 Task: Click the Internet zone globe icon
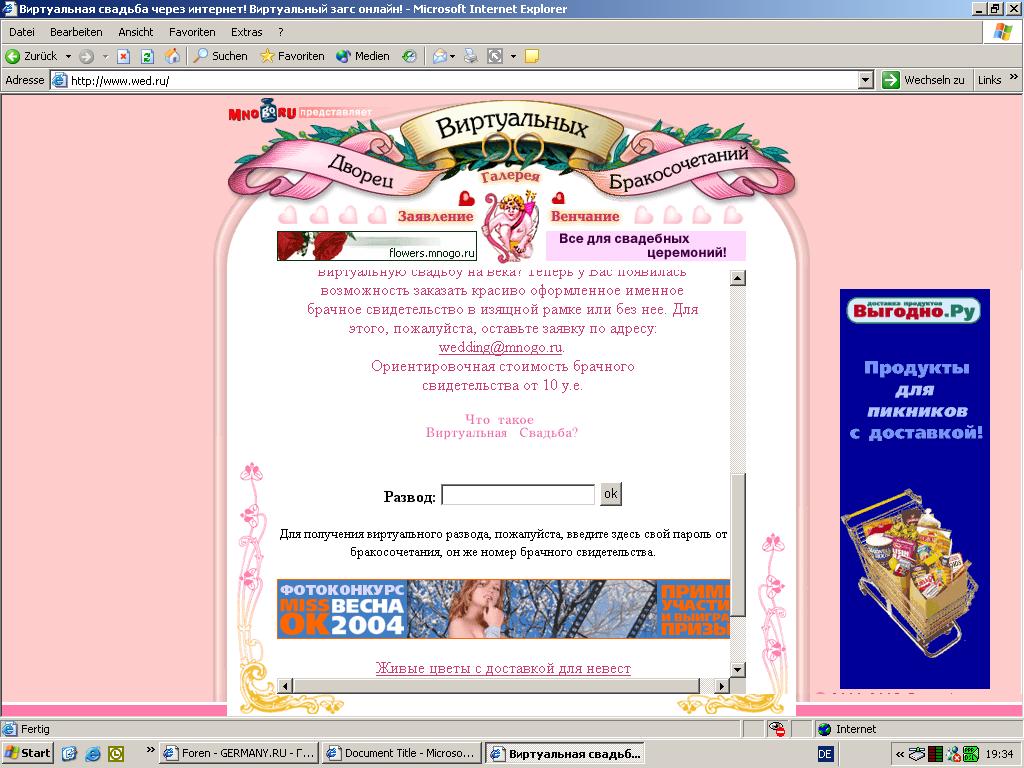click(824, 729)
